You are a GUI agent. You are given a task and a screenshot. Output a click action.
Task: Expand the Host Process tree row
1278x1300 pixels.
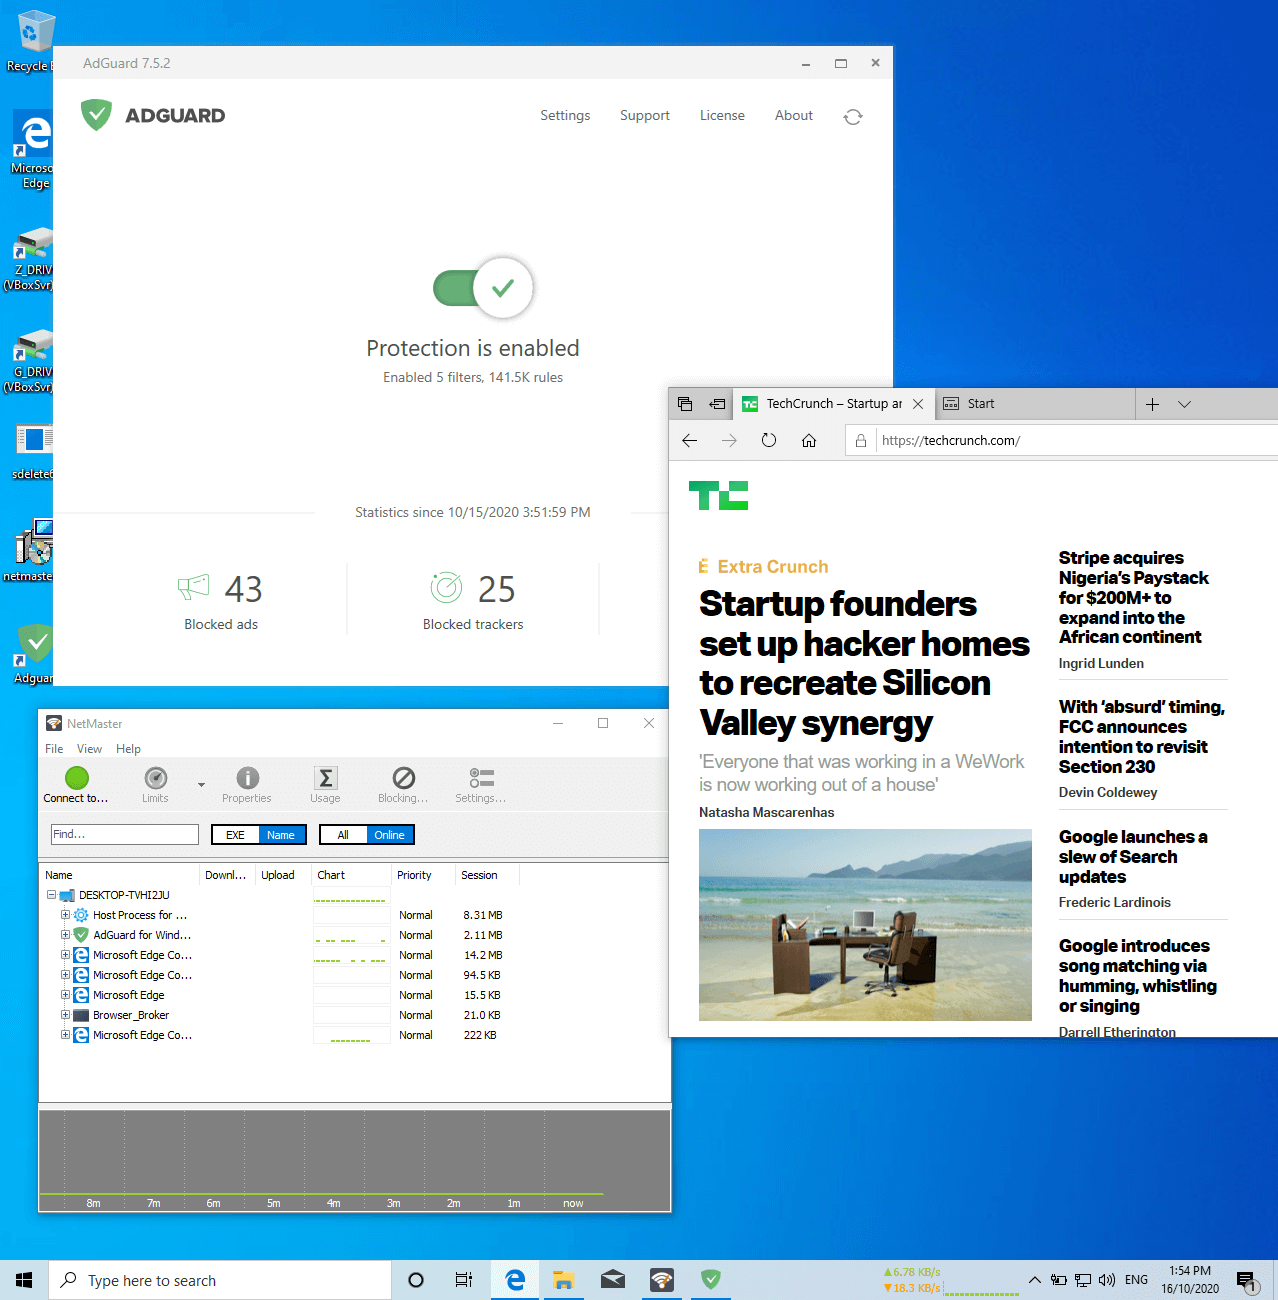coord(65,915)
